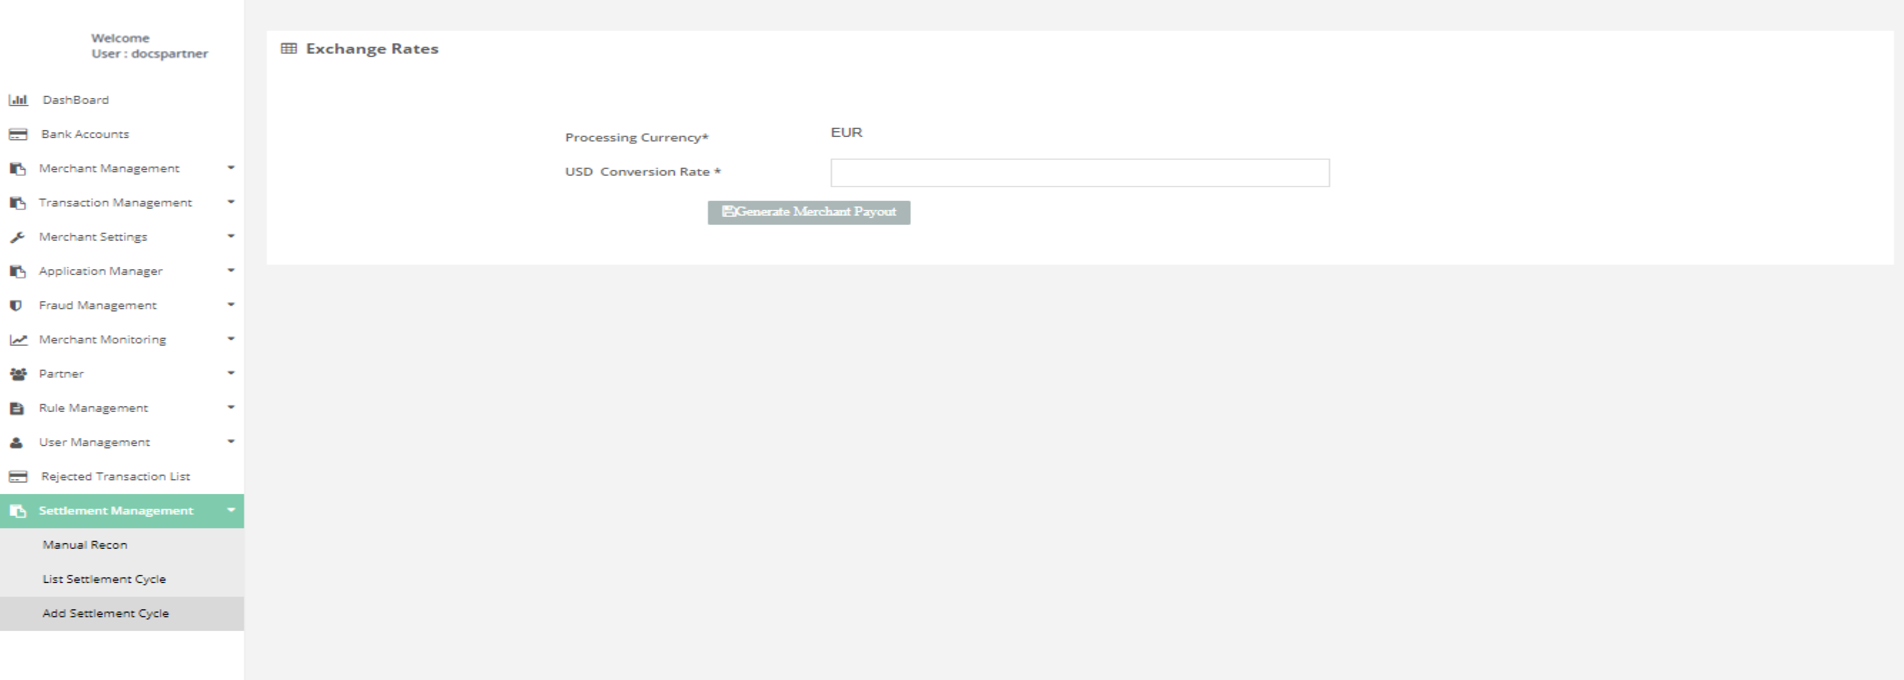Expand Merchant Management dropdown arrow

click(x=231, y=168)
